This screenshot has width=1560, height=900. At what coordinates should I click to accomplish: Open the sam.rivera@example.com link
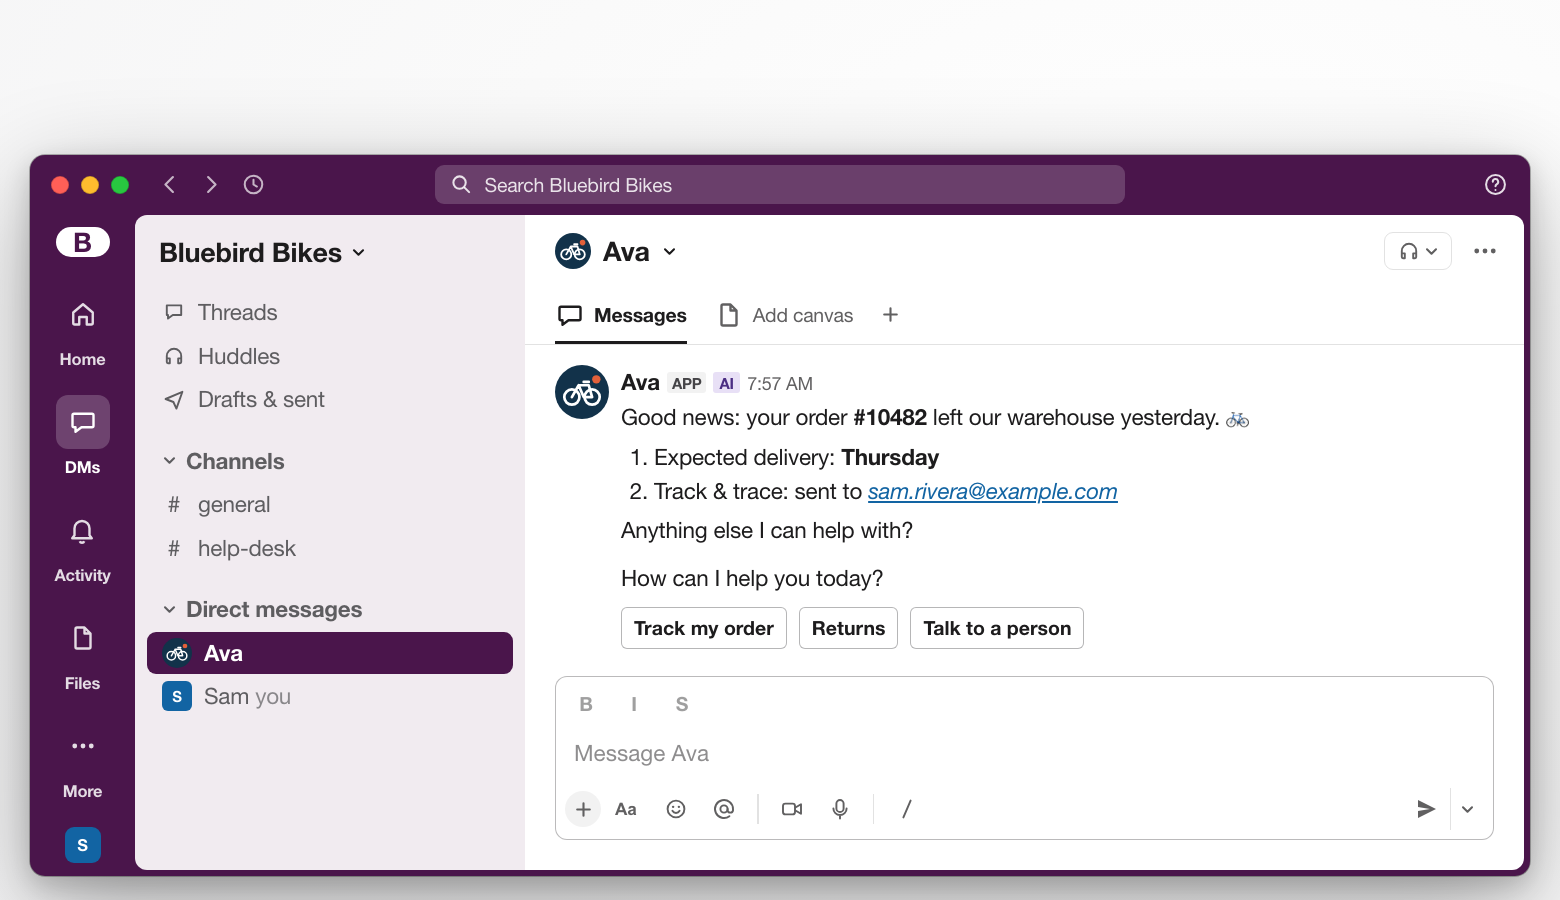(x=993, y=491)
